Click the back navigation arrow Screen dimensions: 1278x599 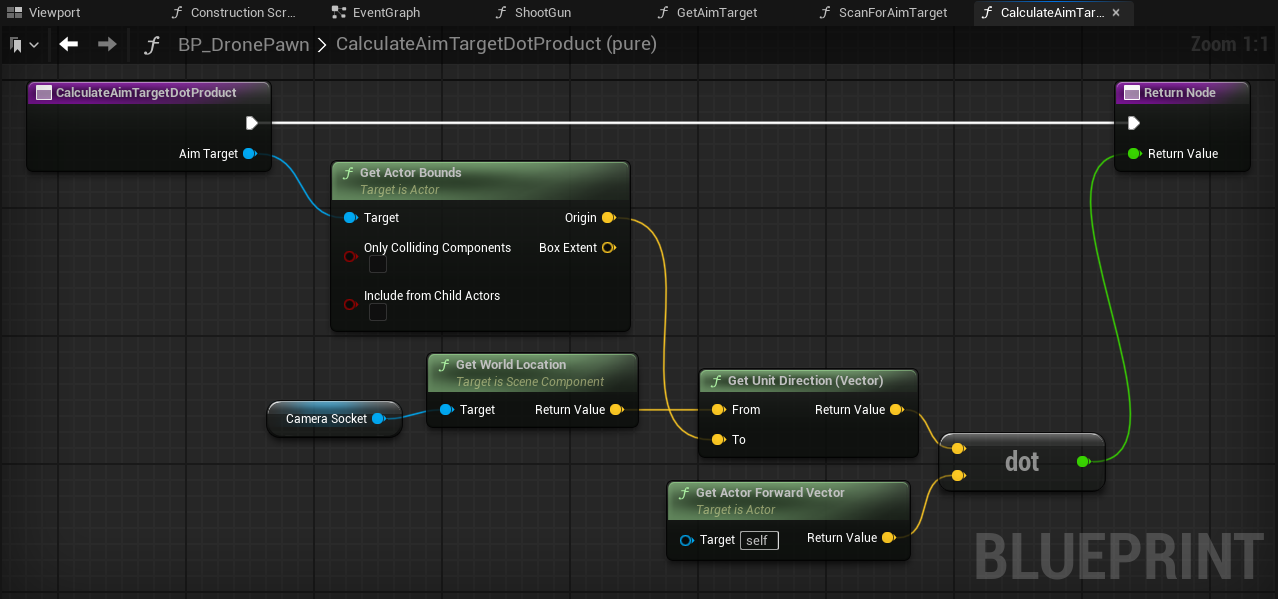[x=68, y=44]
